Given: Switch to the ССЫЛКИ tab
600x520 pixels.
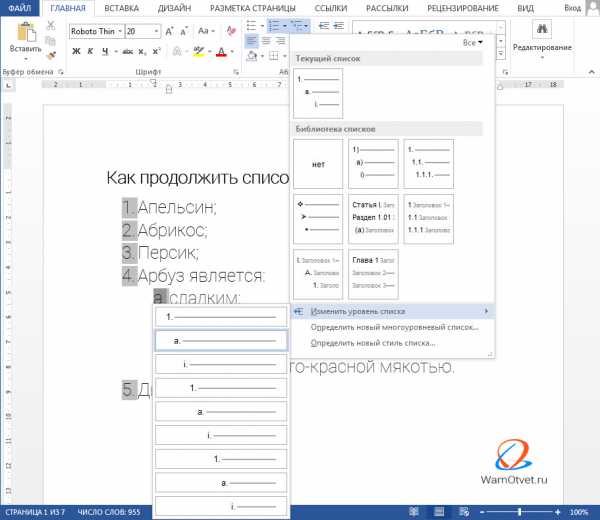Looking at the screenshot, I should tap(331, 8).
